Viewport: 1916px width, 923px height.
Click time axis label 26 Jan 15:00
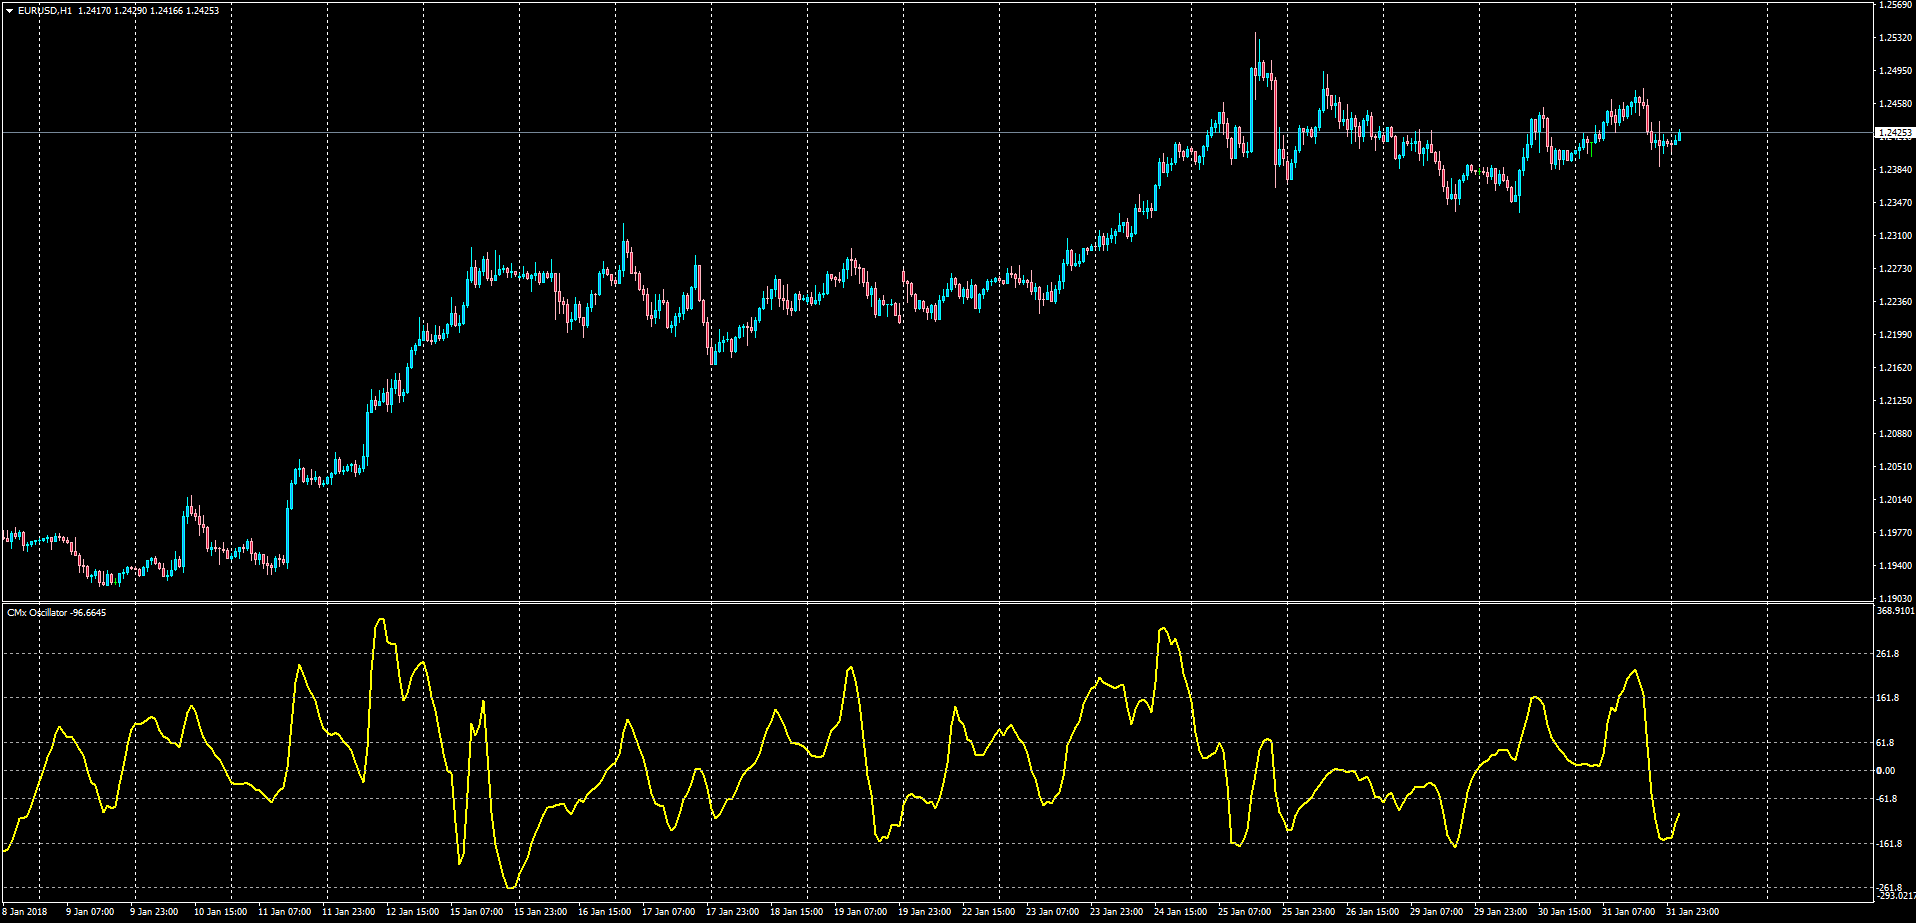(x=1372, y=912)
